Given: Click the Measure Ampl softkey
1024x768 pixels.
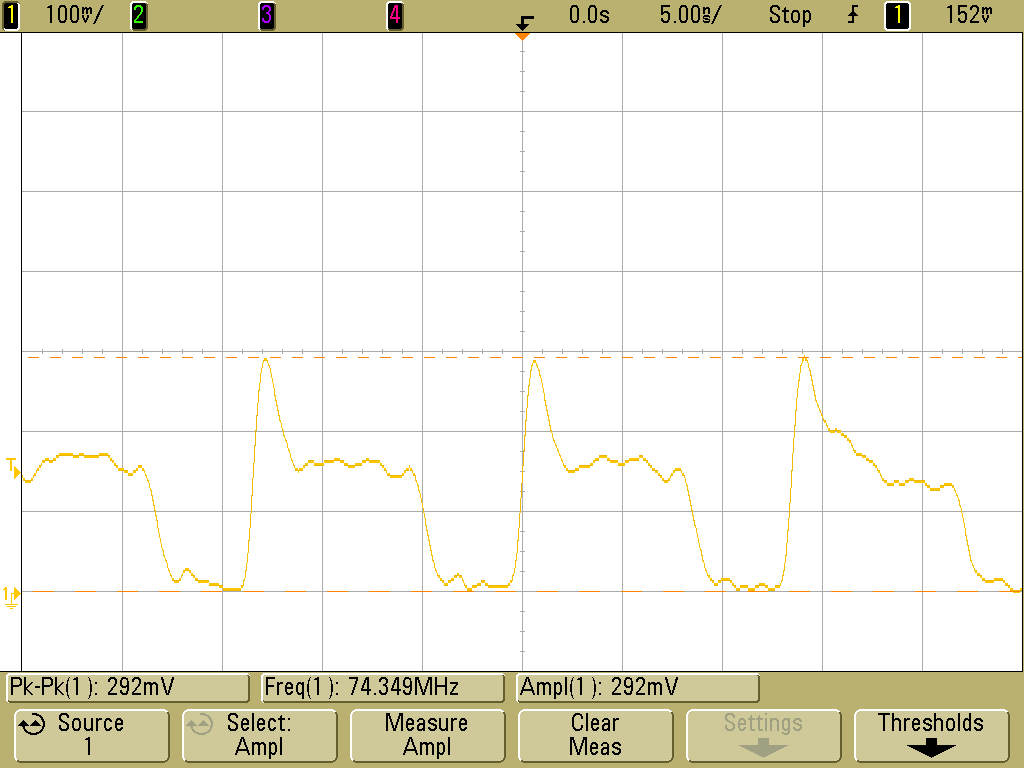Looking at the screenshot, I should (427, 736).
